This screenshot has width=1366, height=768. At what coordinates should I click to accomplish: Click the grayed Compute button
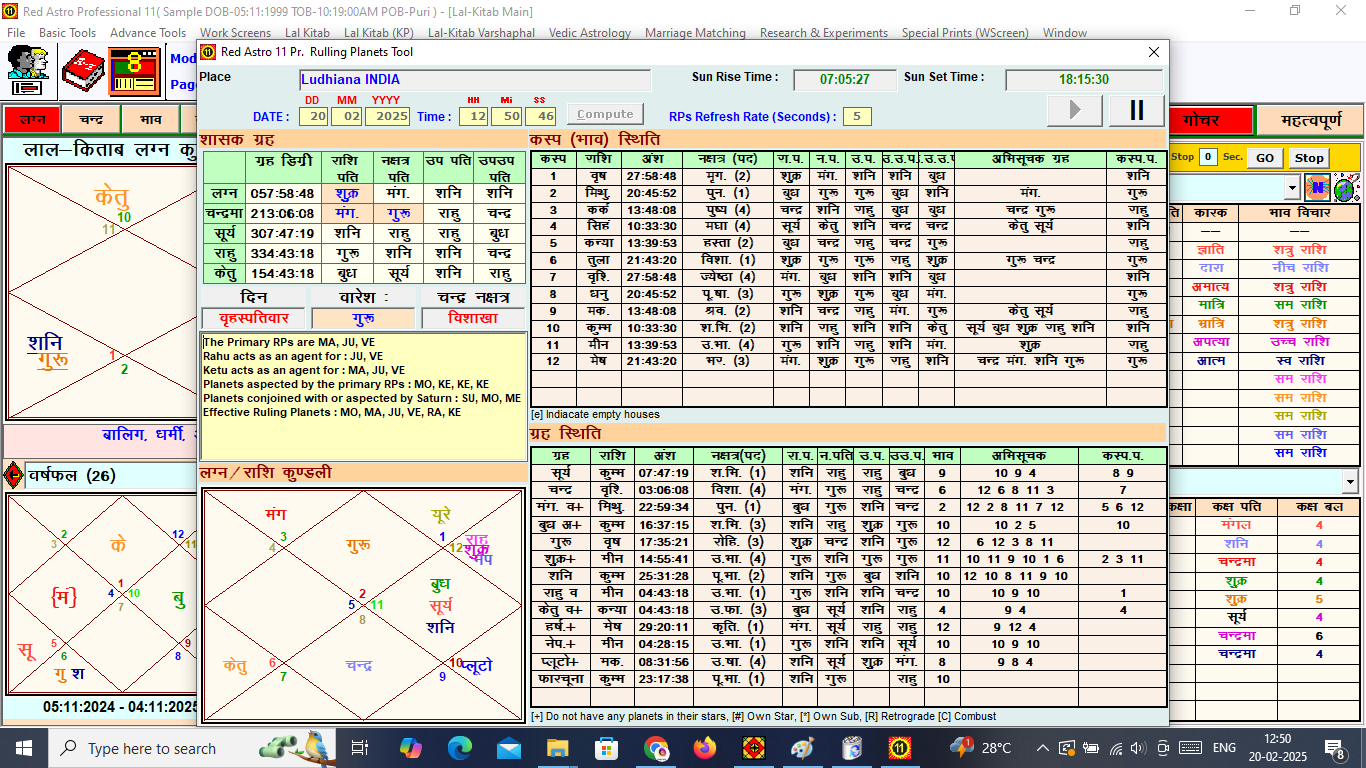tap(605, 115)
